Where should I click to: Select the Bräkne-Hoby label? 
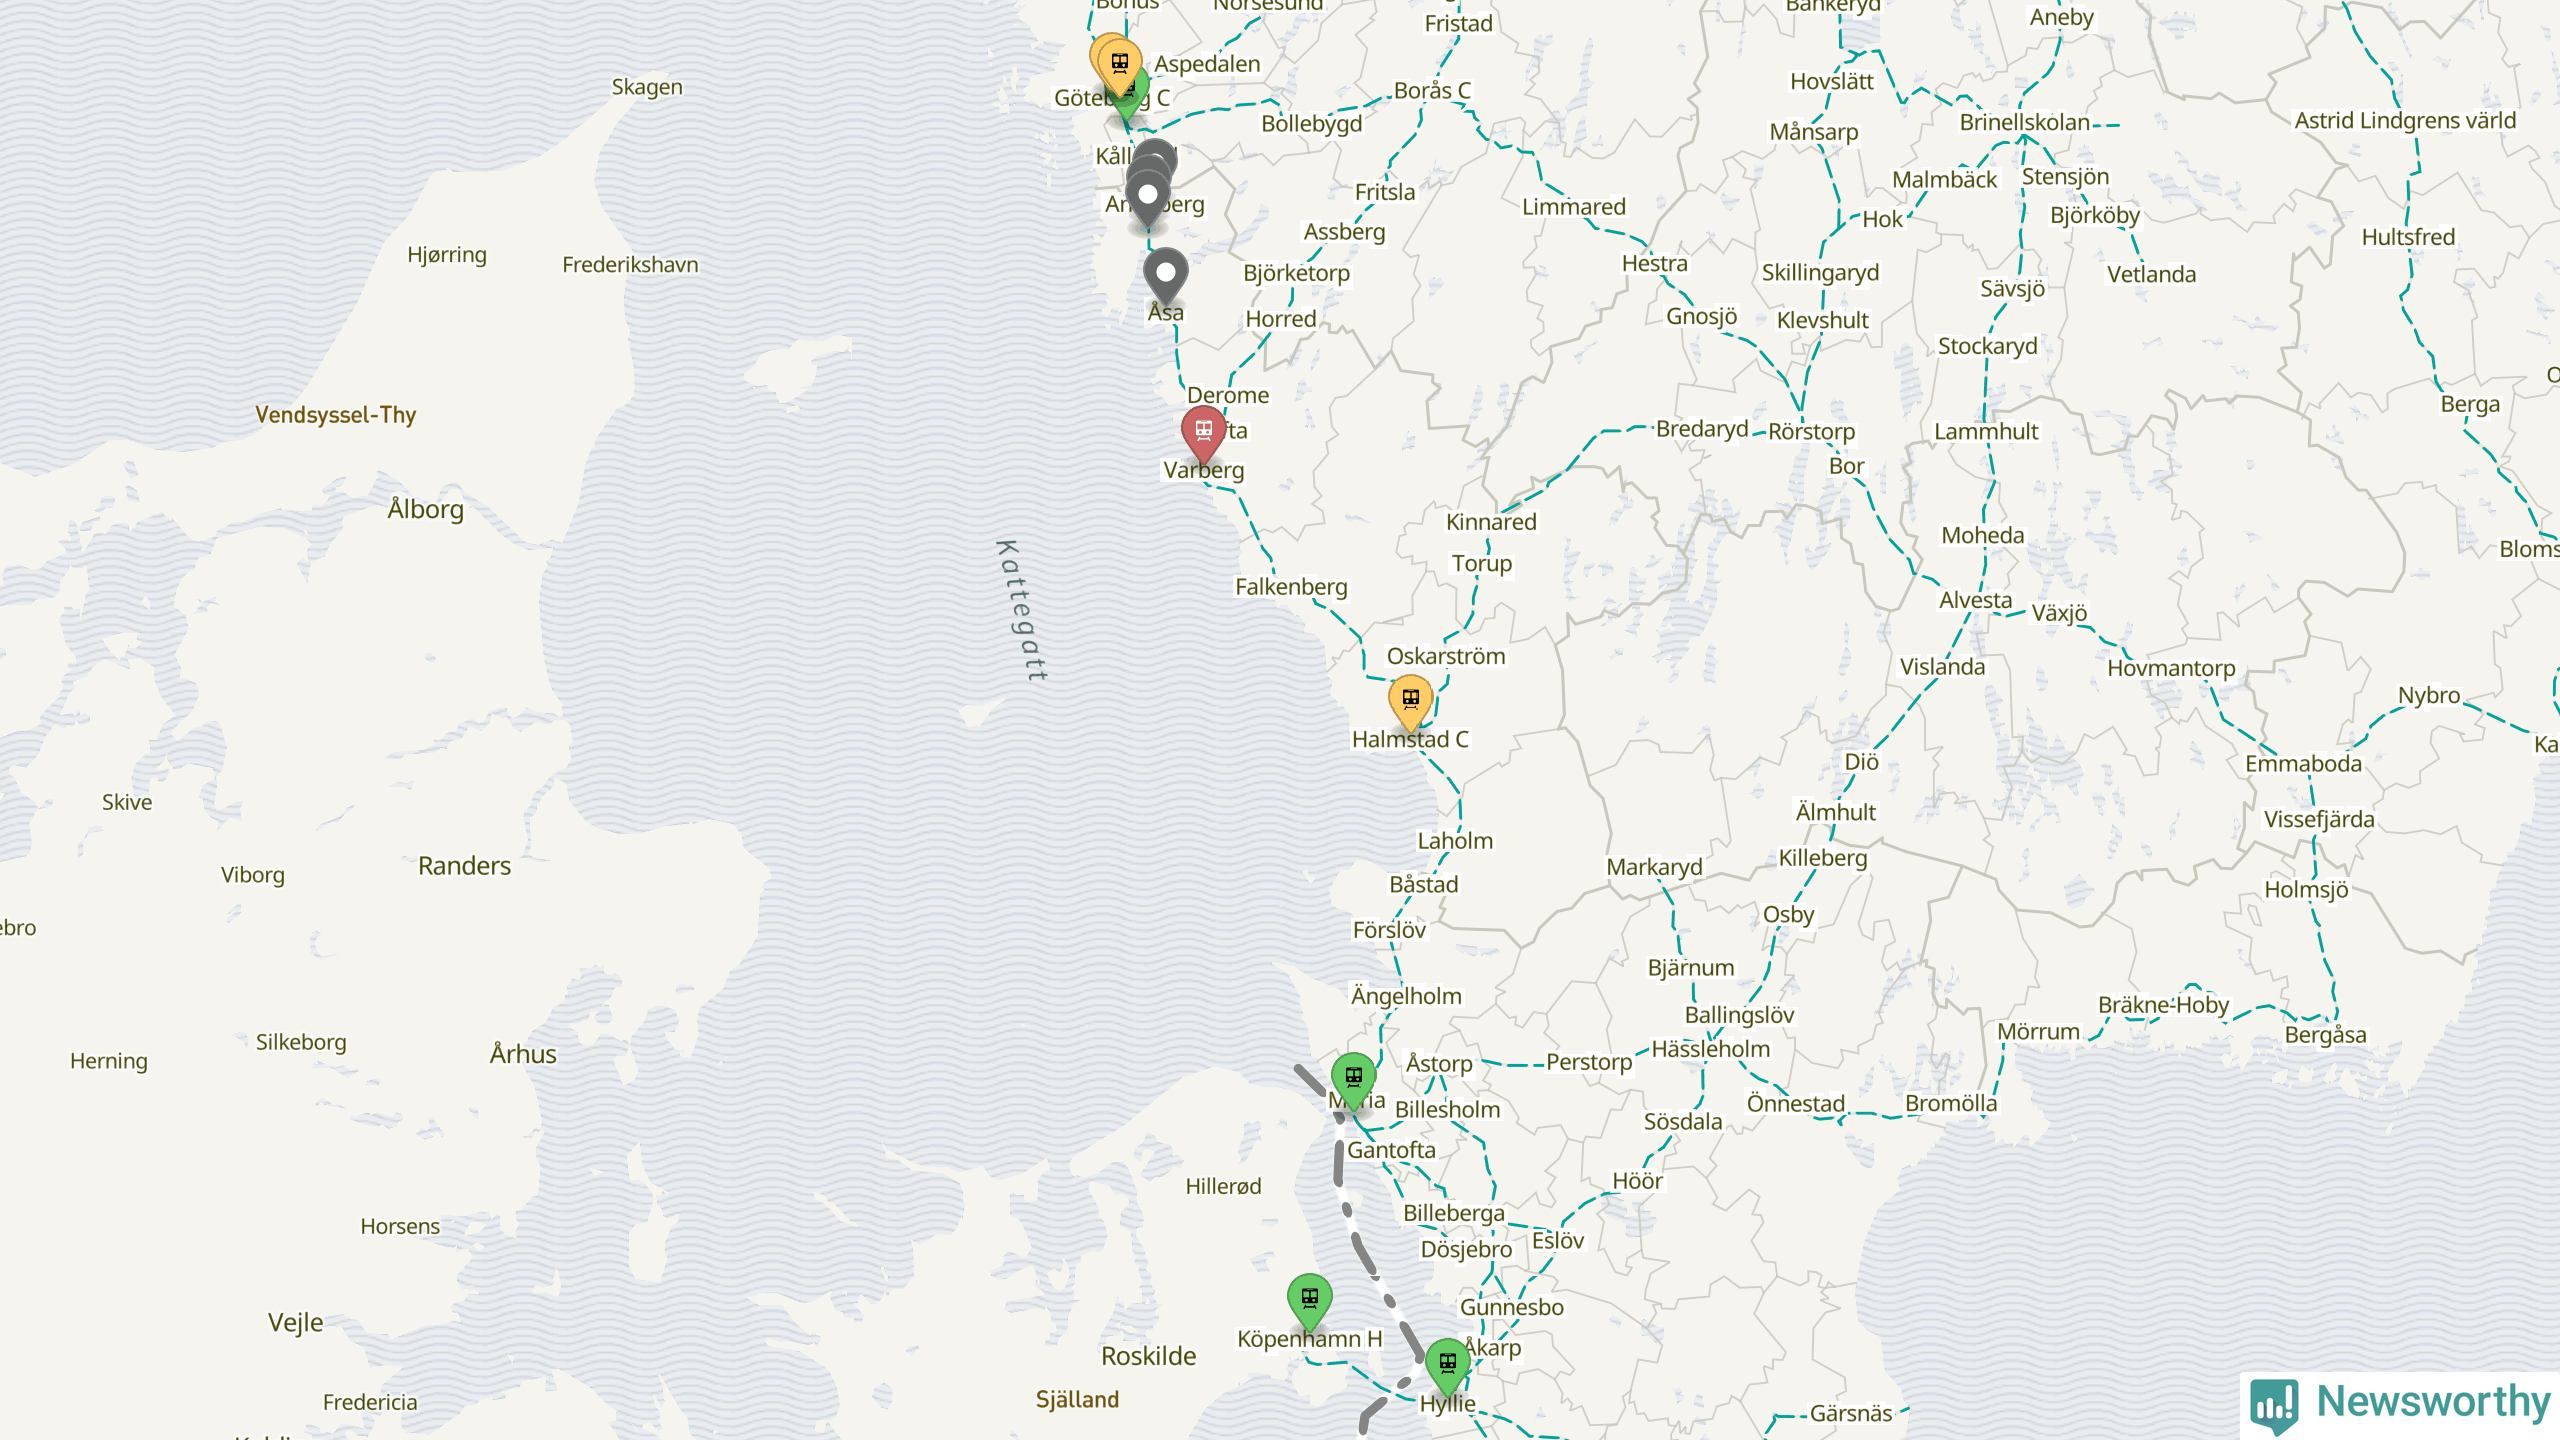pos(2163,1006)
